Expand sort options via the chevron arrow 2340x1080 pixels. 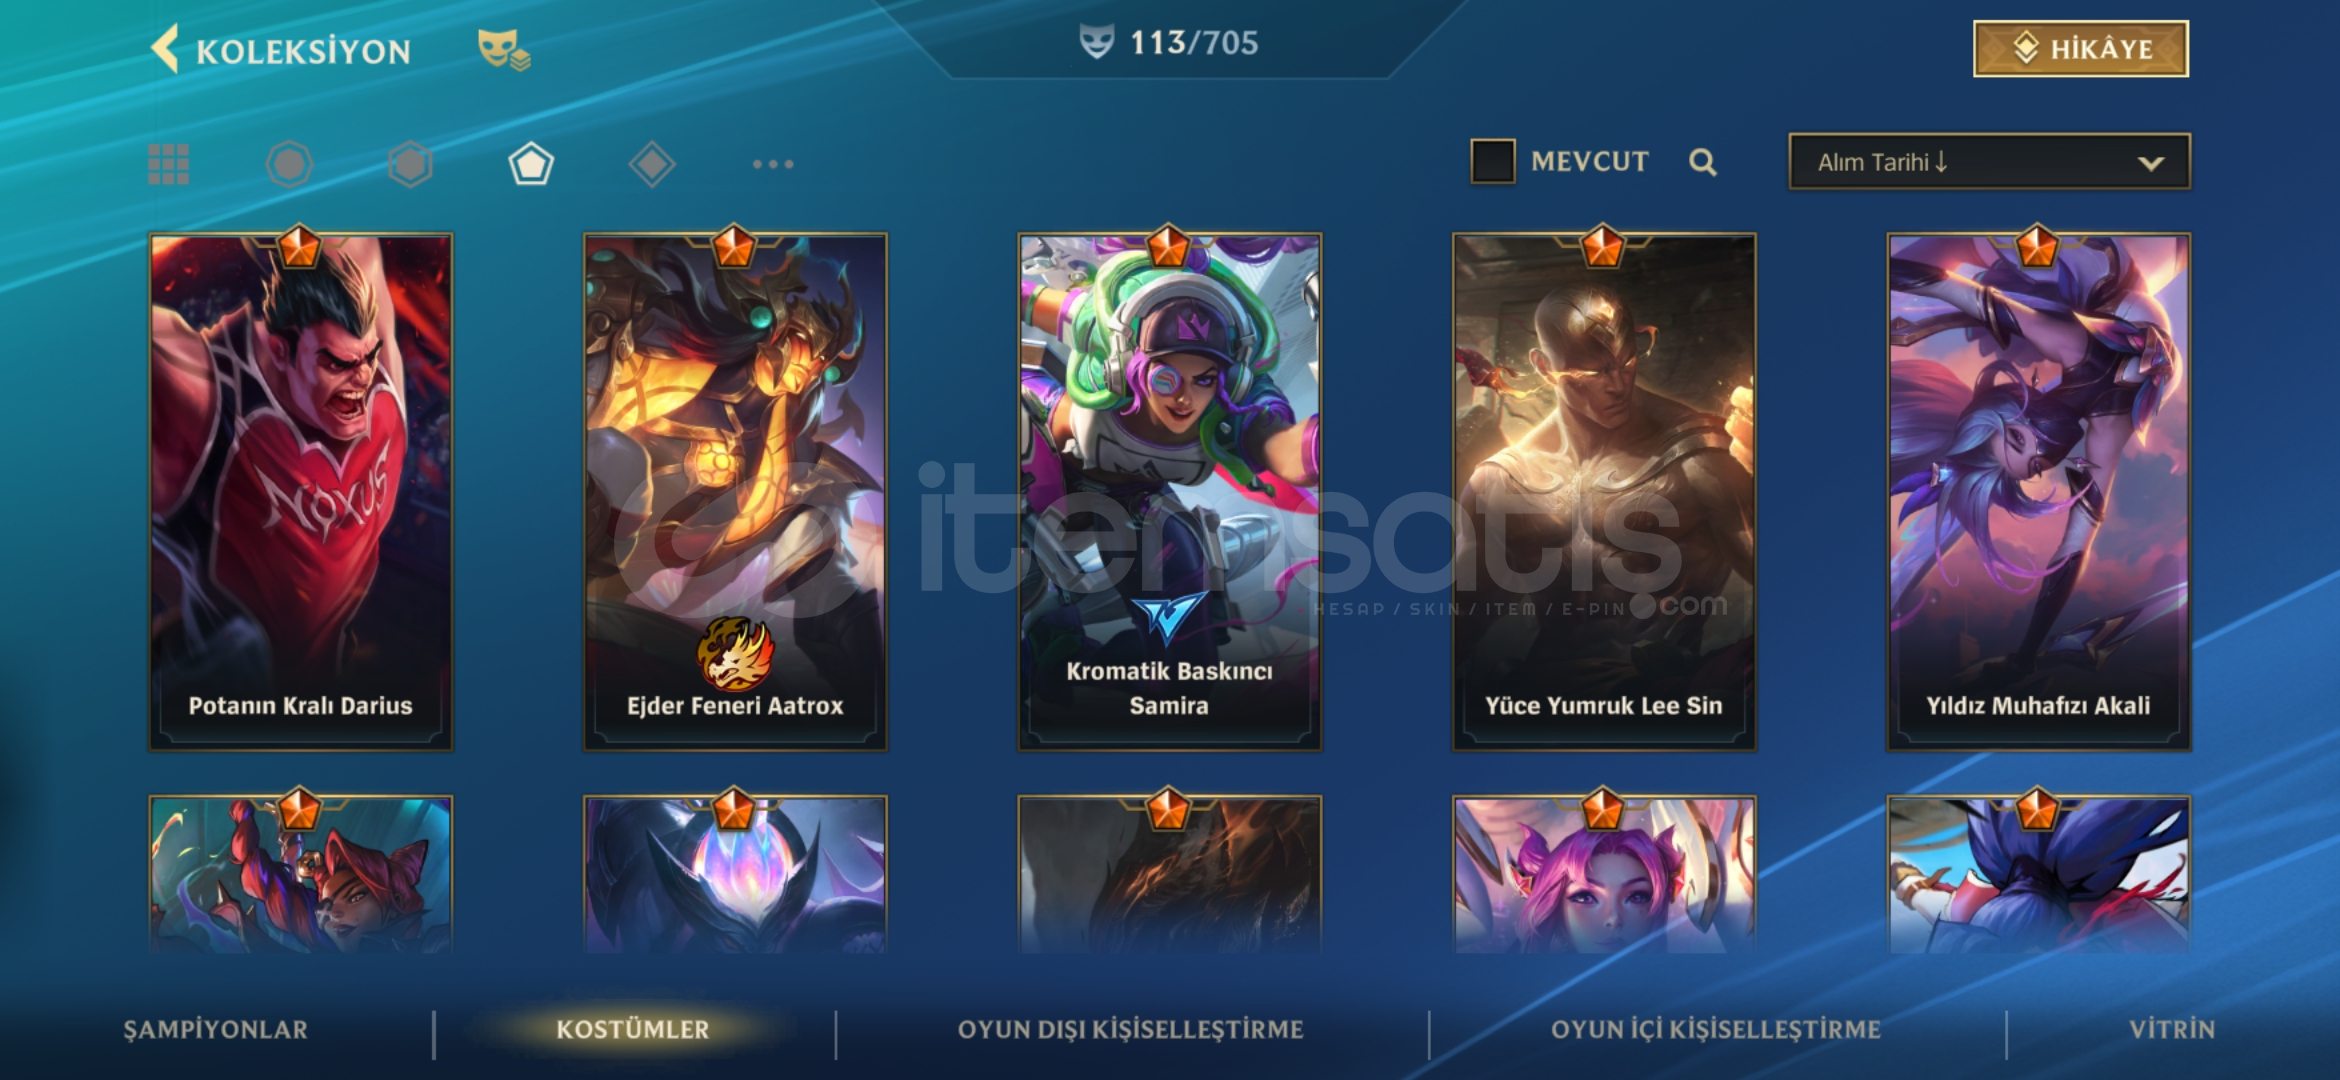coord(2150,163)
